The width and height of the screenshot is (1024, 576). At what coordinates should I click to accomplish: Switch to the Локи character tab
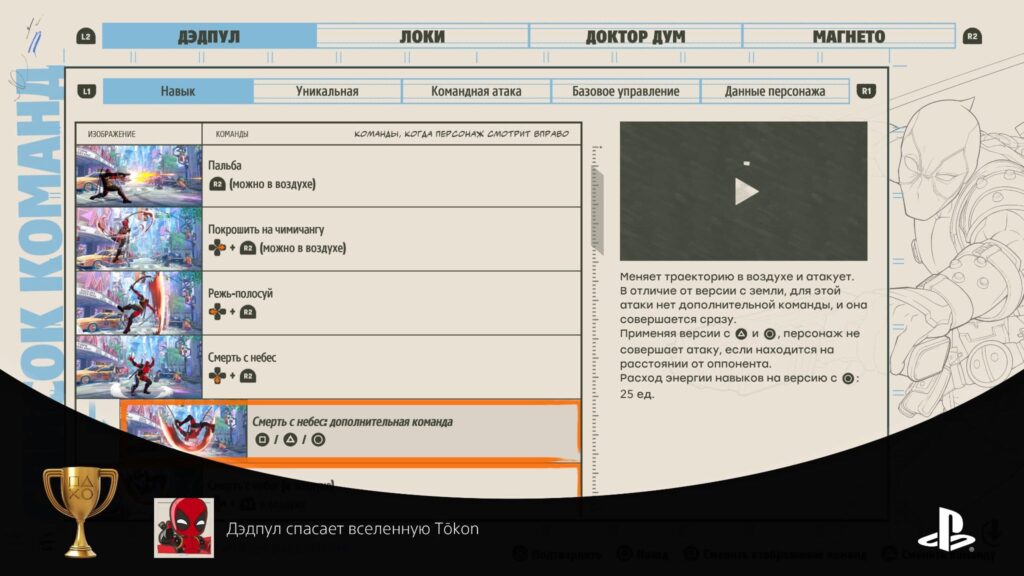pos(423,37)
